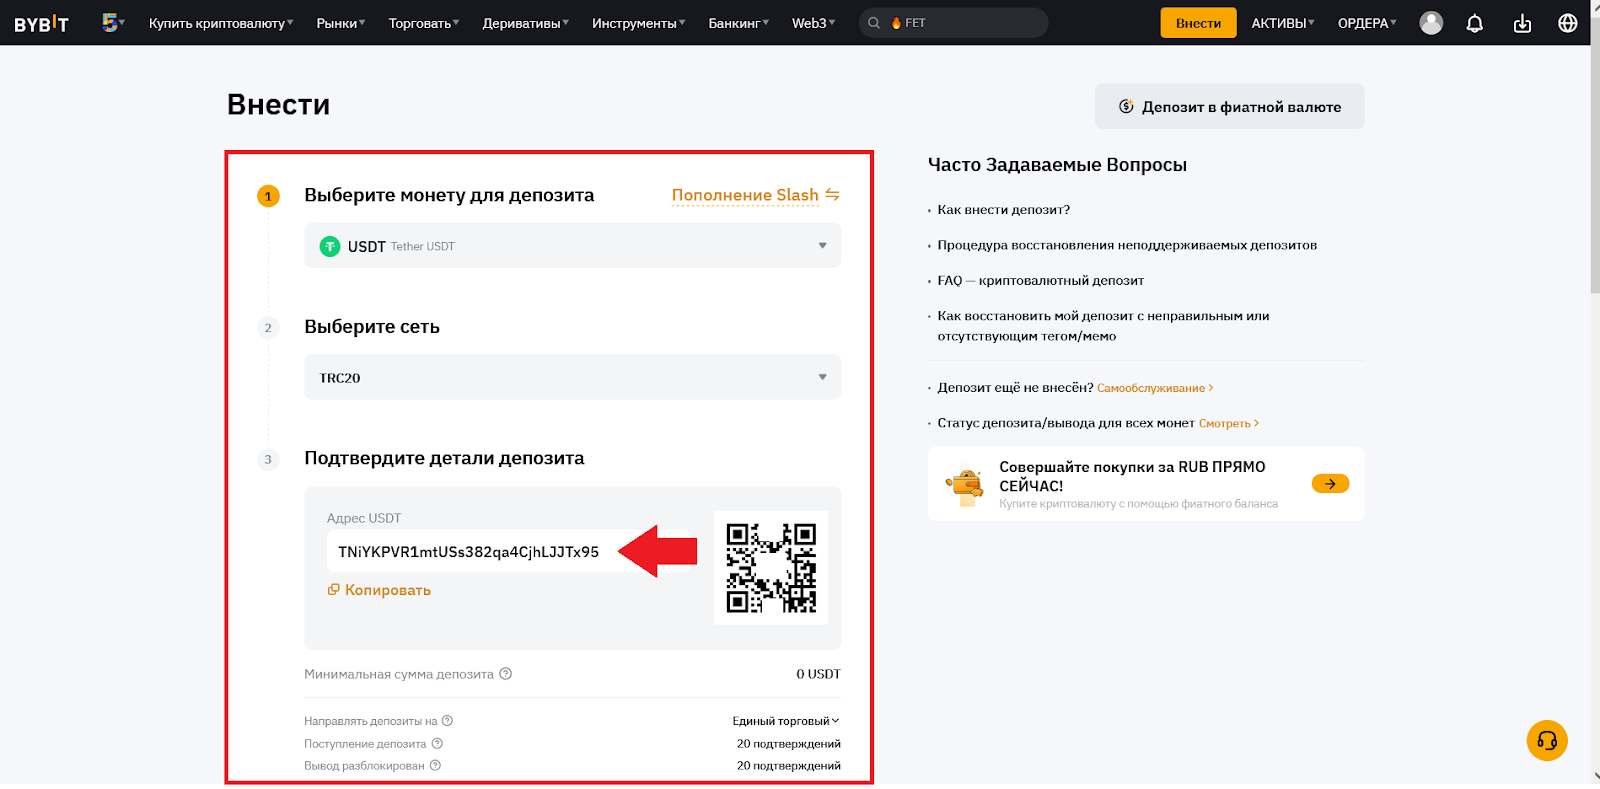Open the Единый торговый account dropdown
Image resolution: width=1600 pixels, height=789 pixels.
785,721
